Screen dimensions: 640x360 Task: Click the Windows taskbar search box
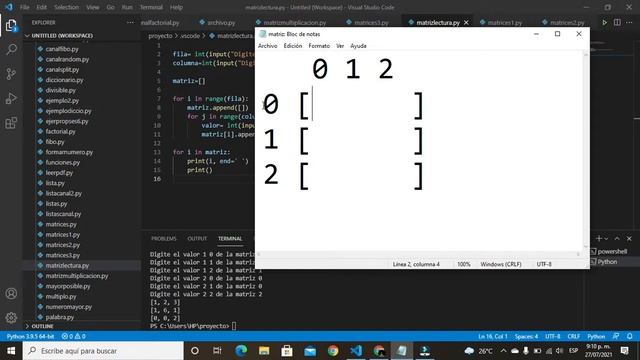(x=103, y=351)
